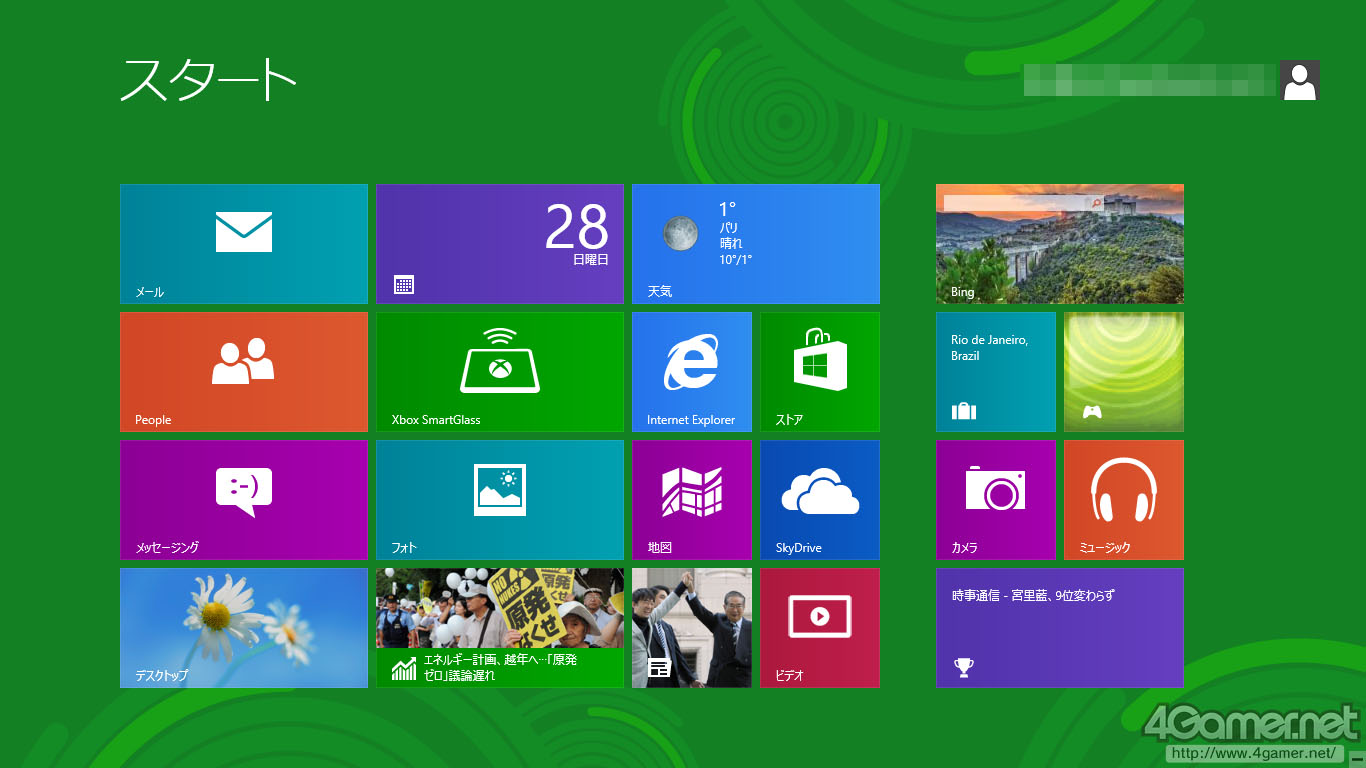Open the Rio de Janeiro travel tile

click(x=996, y=372)
